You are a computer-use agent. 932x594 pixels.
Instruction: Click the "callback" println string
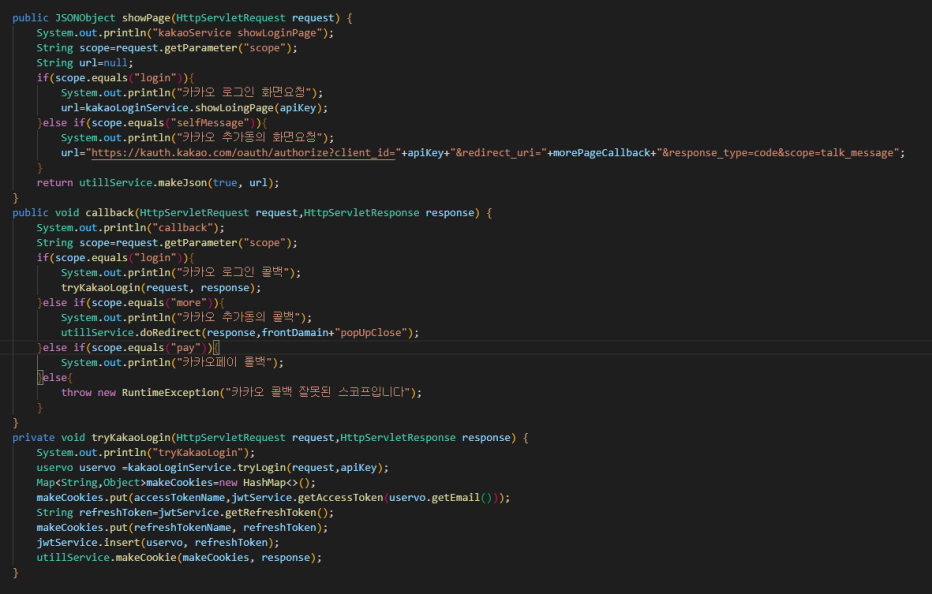point(182,228)
